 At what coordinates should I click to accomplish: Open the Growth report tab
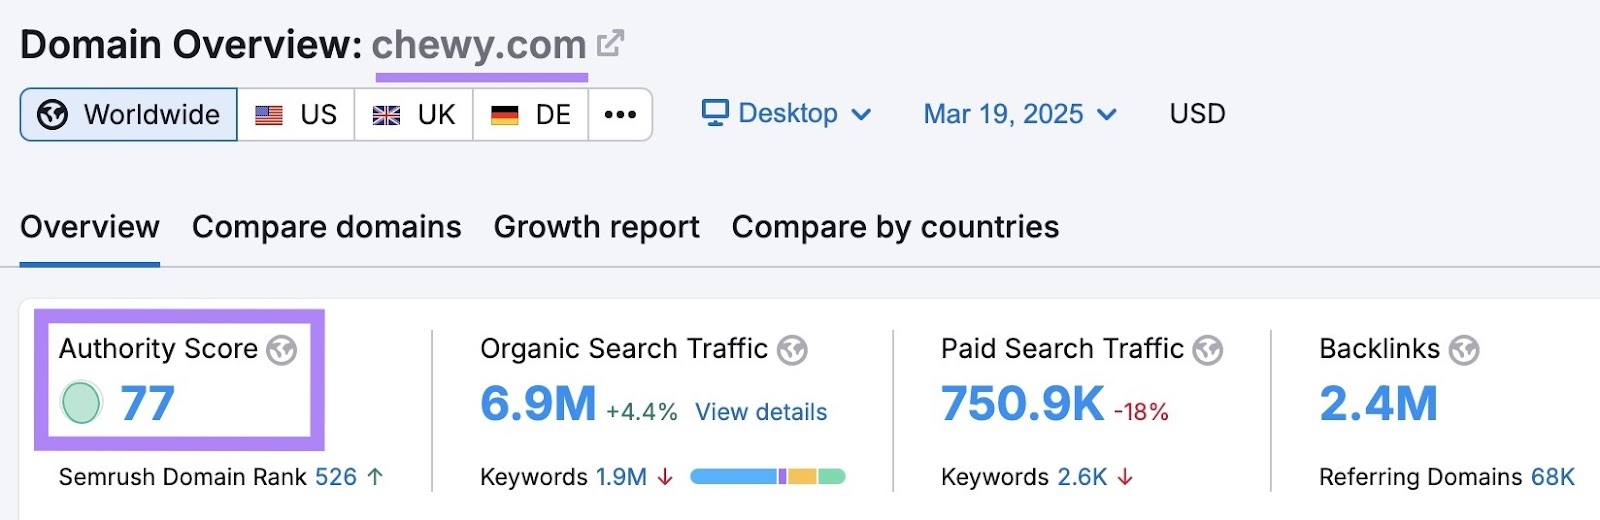click(596, 227)
